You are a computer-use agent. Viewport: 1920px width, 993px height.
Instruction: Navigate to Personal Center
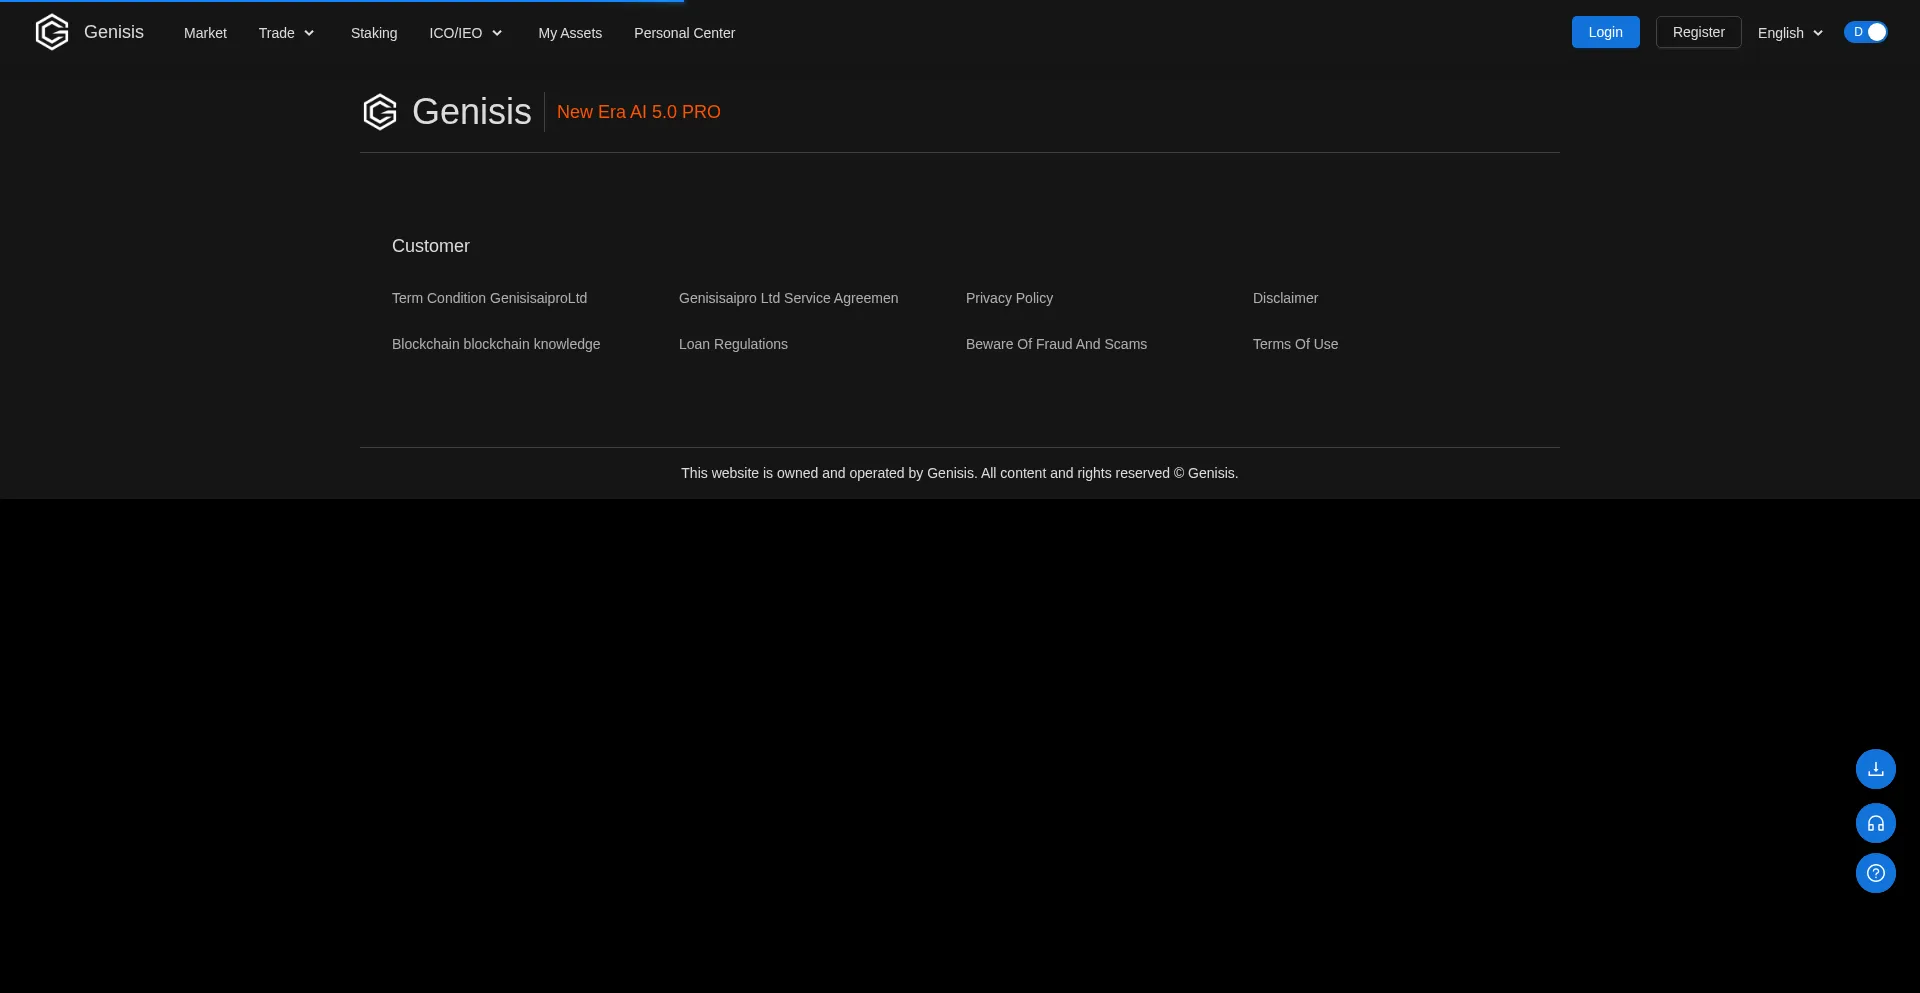pos(684,33)
